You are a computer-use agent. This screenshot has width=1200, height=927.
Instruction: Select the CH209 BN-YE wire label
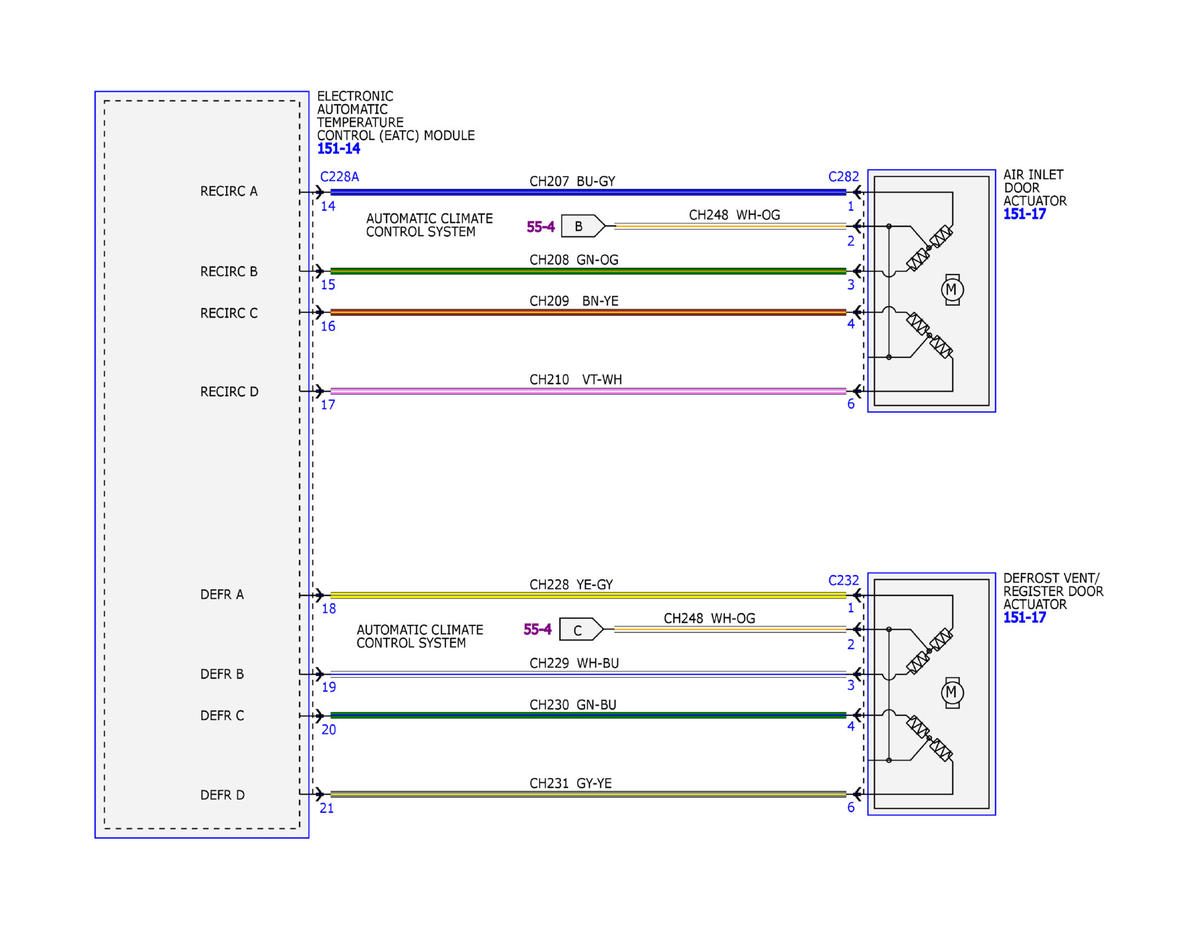(x=574, y=301)
